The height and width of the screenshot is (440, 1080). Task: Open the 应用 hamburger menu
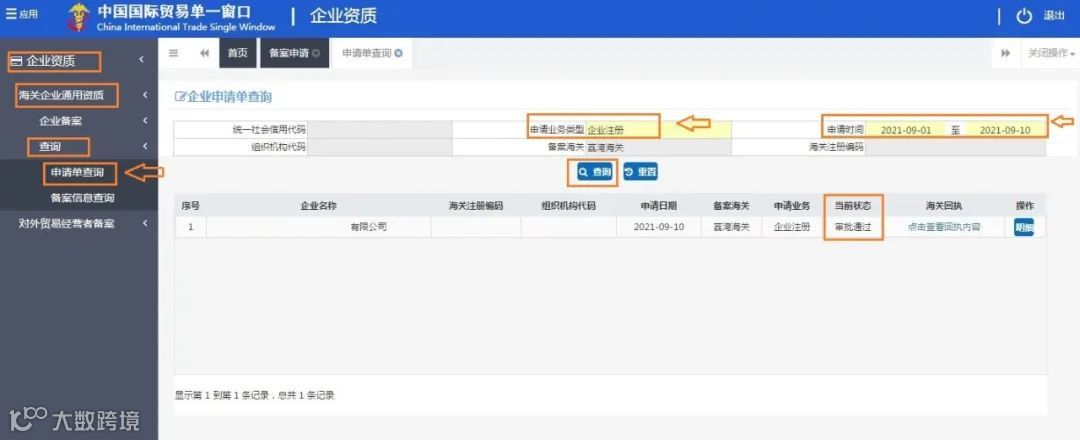[21, 15]
